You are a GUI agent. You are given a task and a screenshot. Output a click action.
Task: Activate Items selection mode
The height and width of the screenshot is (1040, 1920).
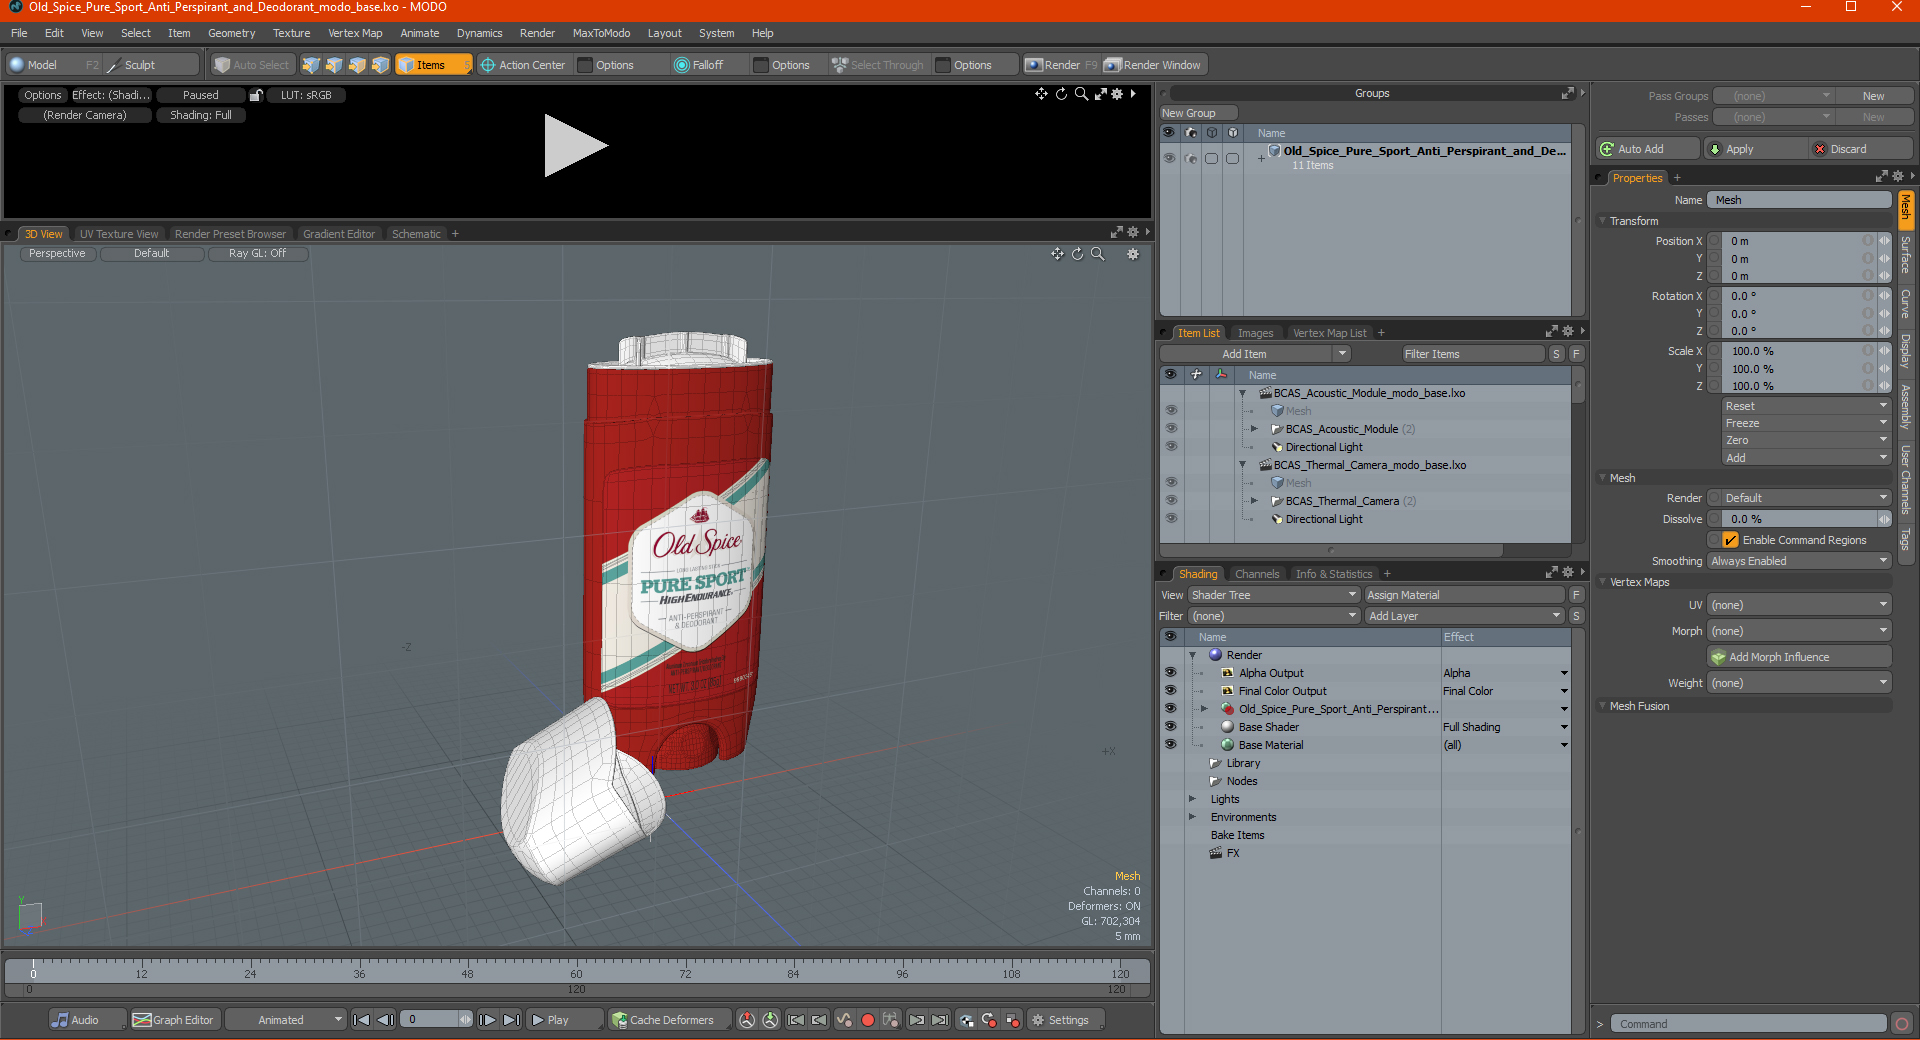click(x=432, y=65)
